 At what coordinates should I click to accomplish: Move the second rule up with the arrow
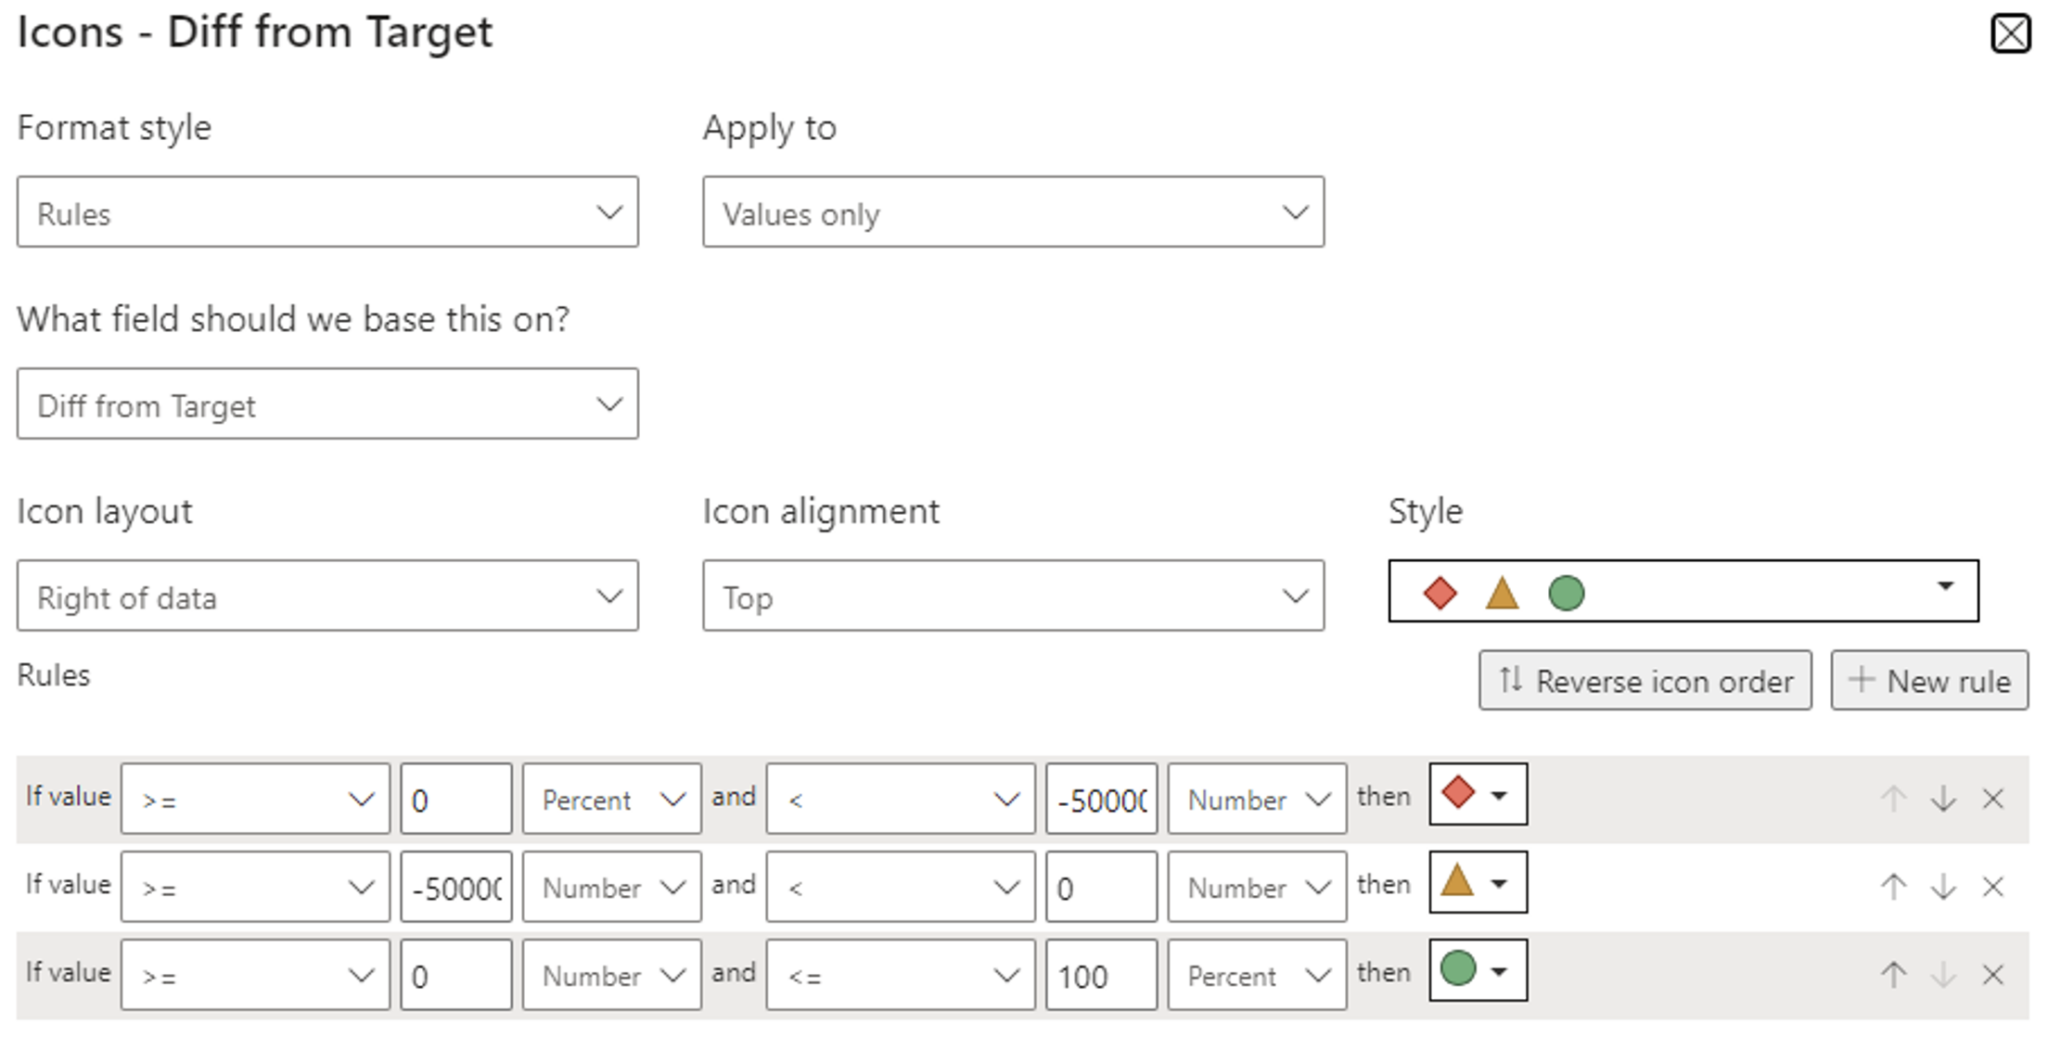pyautogui.click(x=1893, y=883)
